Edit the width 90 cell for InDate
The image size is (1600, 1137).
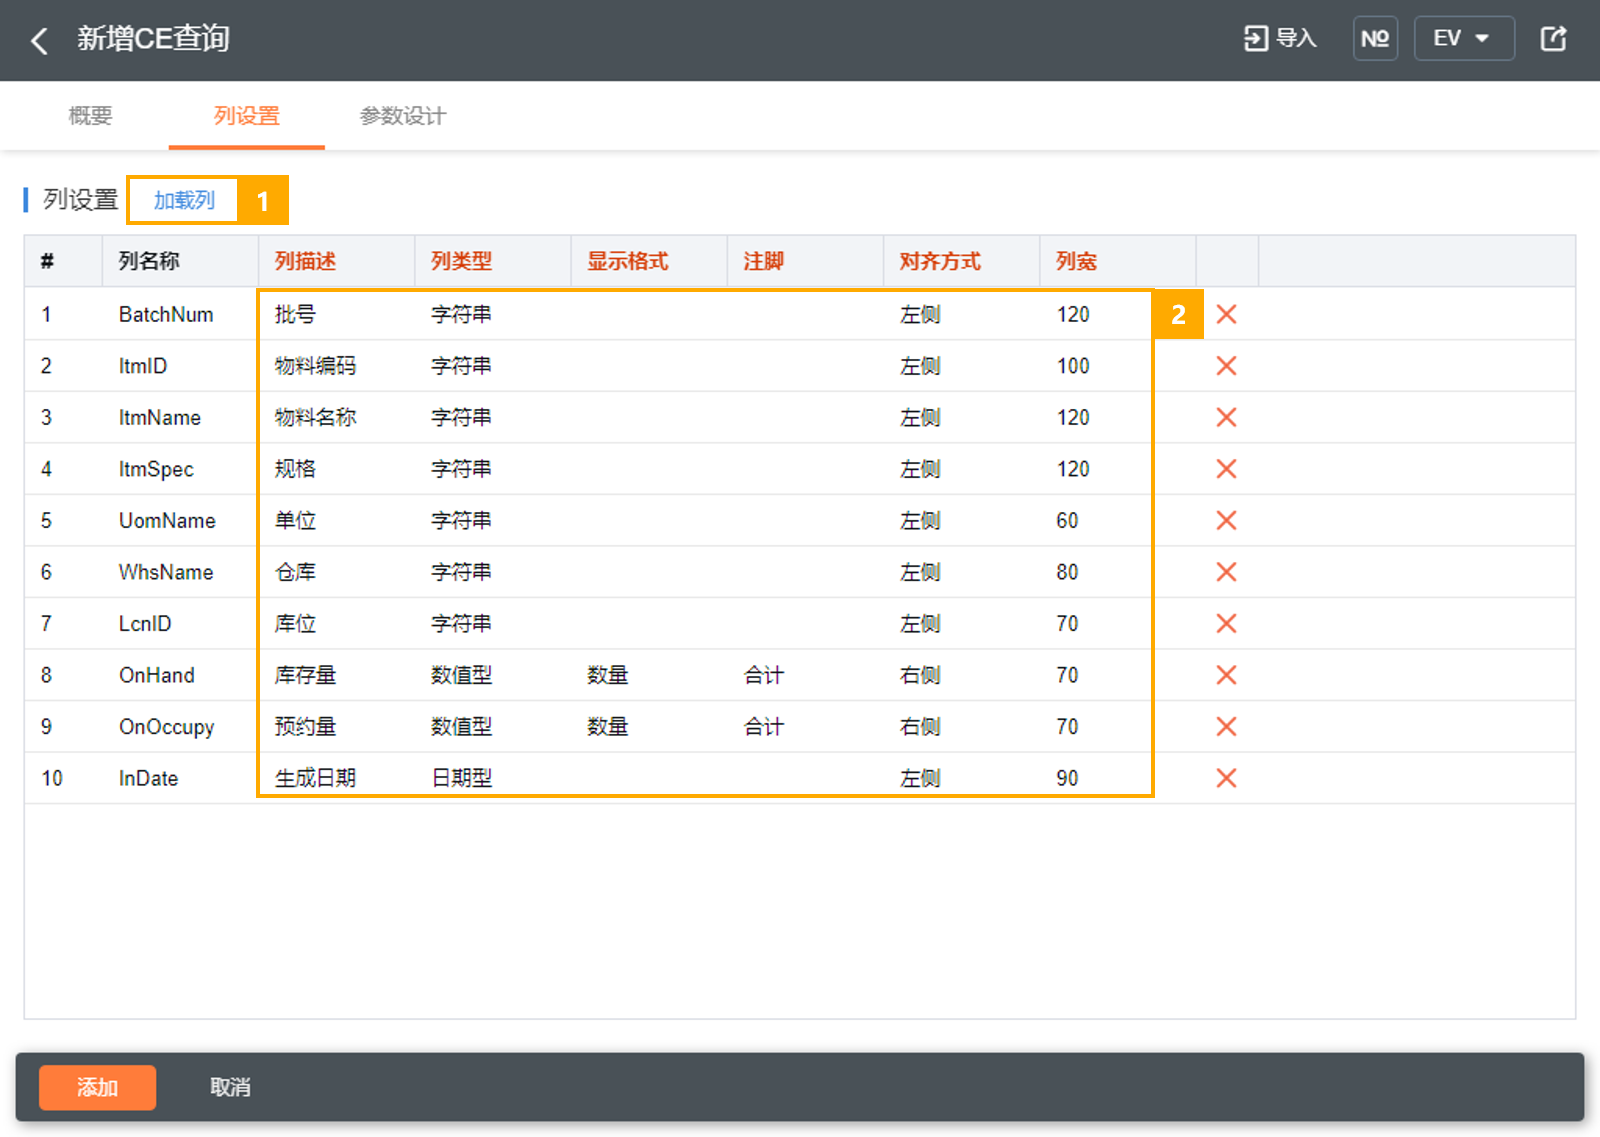(1118, 778)
